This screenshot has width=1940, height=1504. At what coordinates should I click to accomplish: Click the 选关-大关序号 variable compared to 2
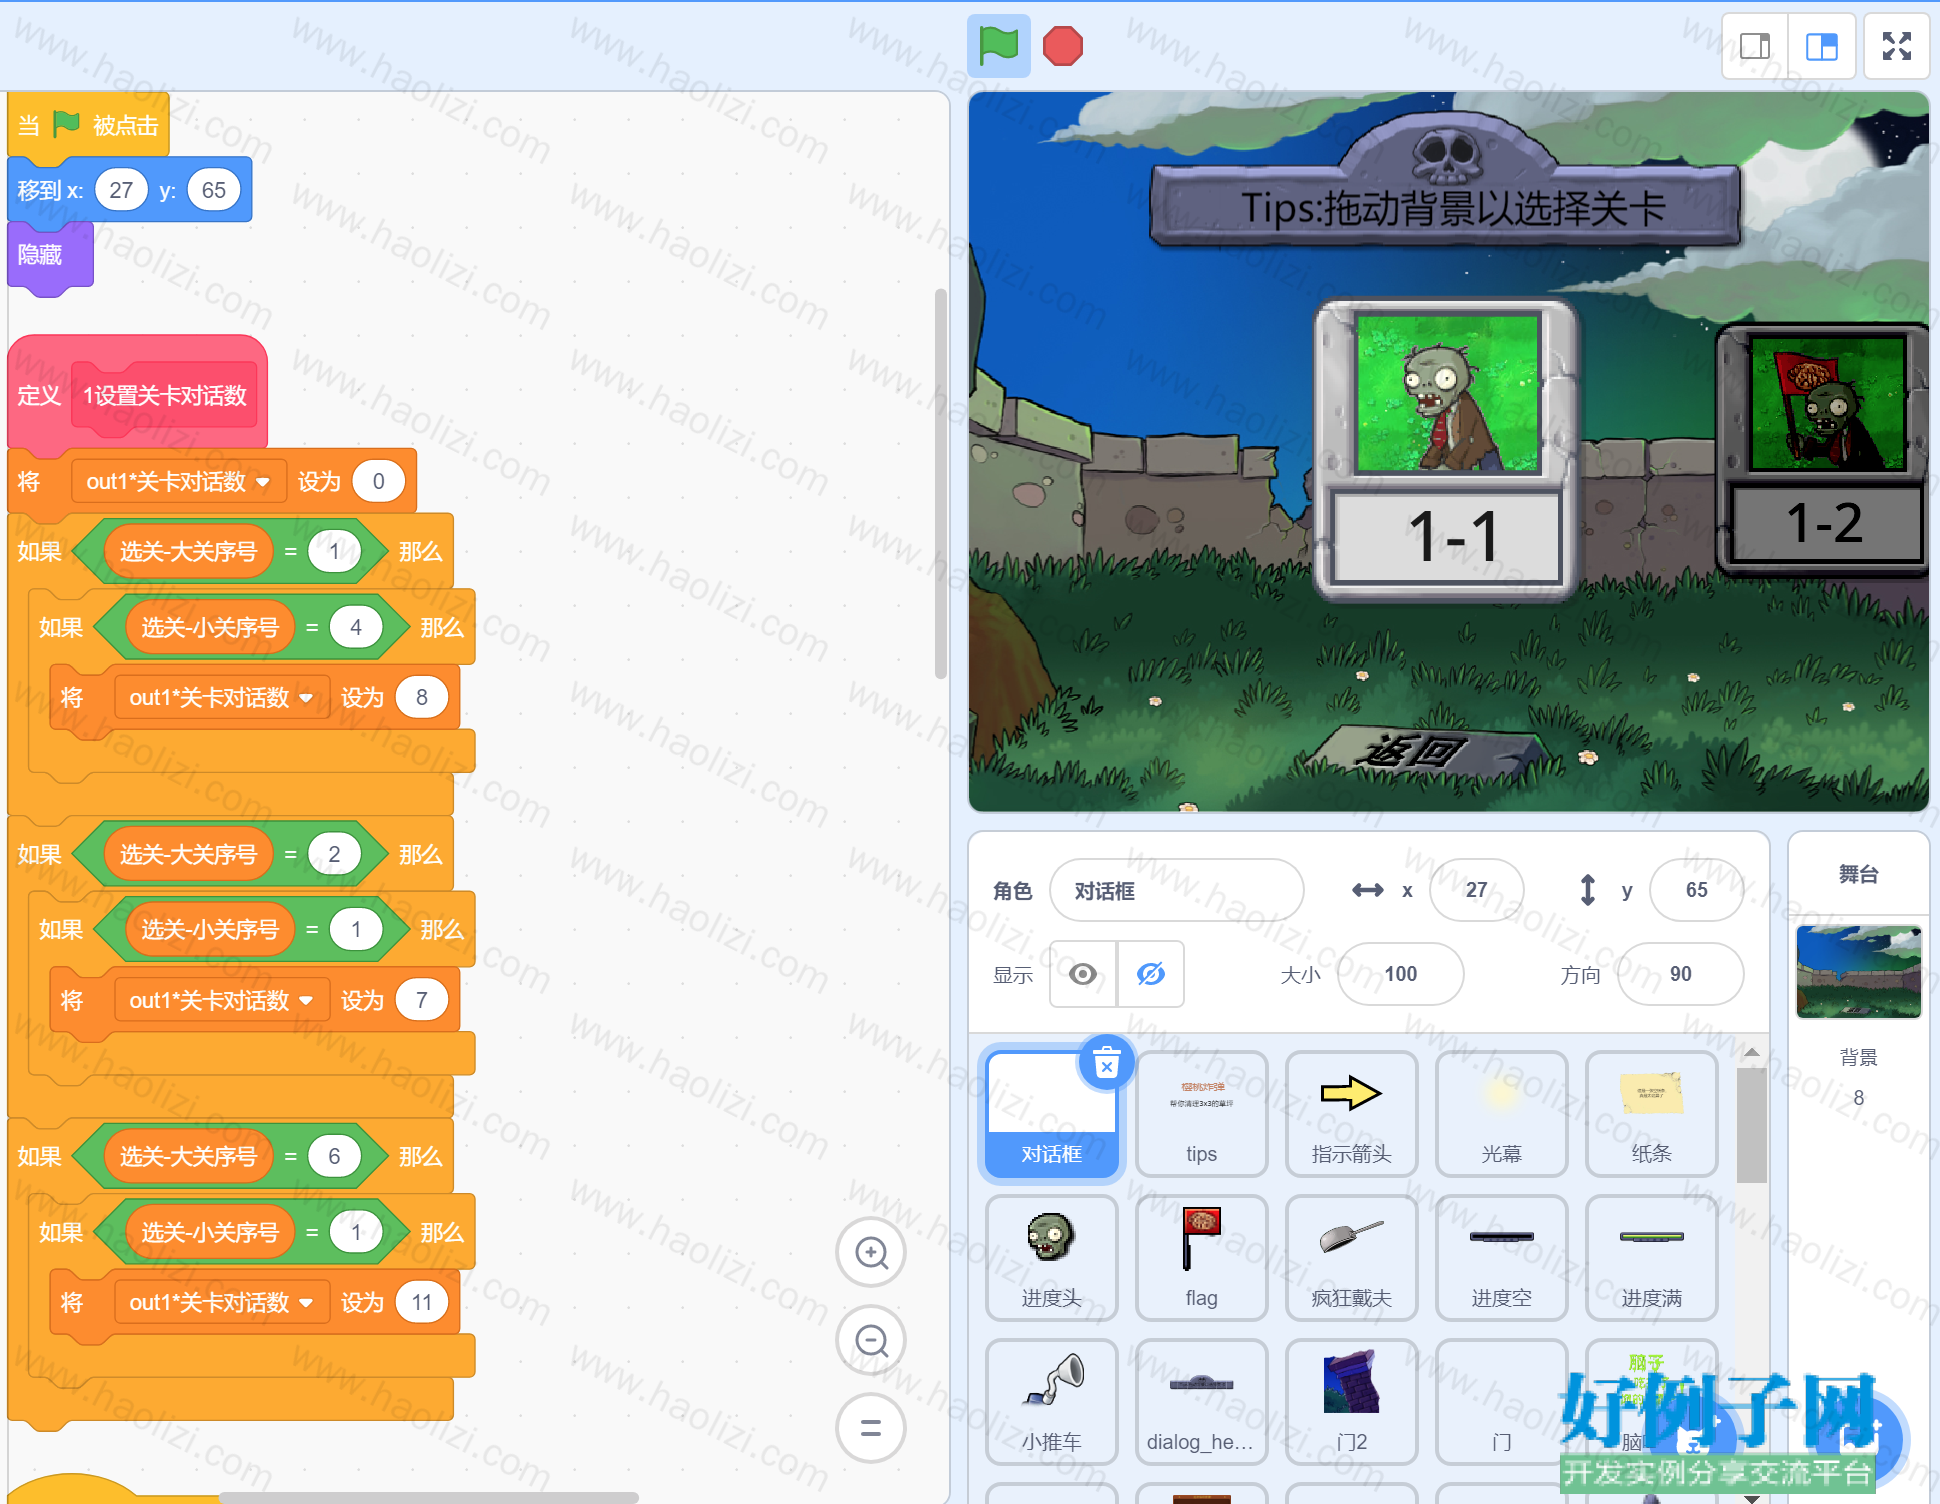(188, 855)
